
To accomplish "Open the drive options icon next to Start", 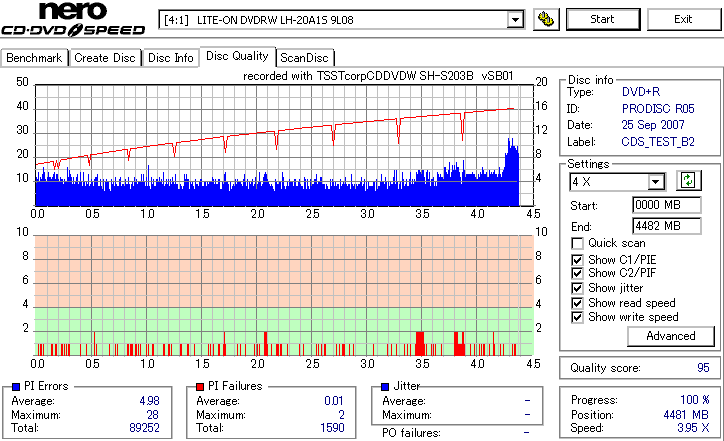I will 546,19.
